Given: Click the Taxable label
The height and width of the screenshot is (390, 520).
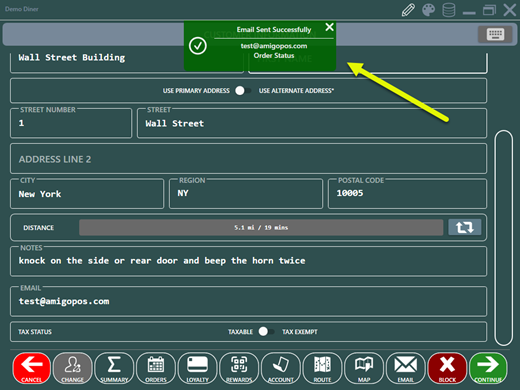Looking at the screenshot, I should pyautogui.click(x=240, y=332).
